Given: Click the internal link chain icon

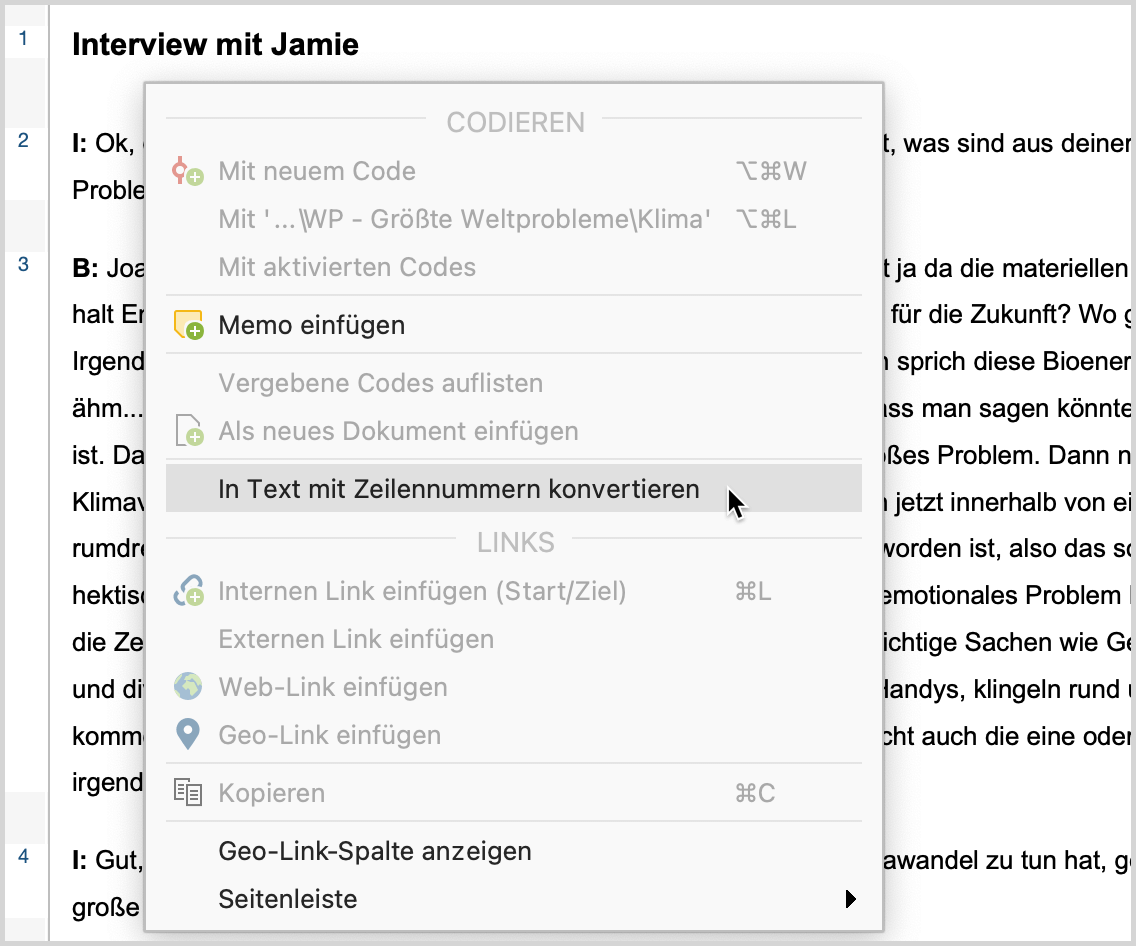Looking at the screenshot, I should 187,591.
